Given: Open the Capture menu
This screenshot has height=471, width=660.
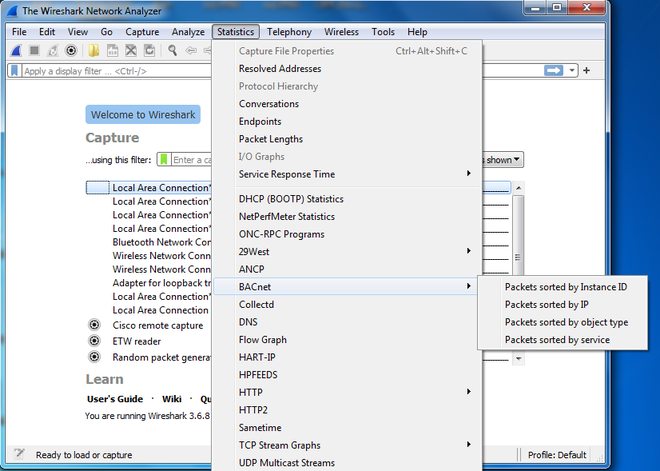Looking at the screenshot, I should click(142, 32).
